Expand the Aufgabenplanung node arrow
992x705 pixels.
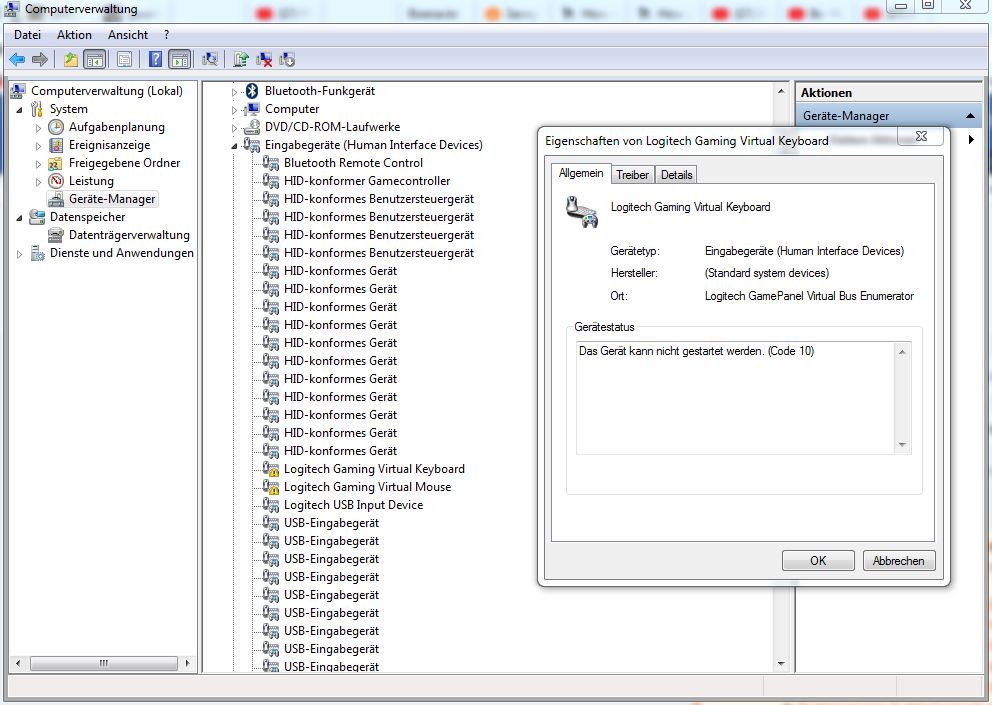click(x=39, y=128)
